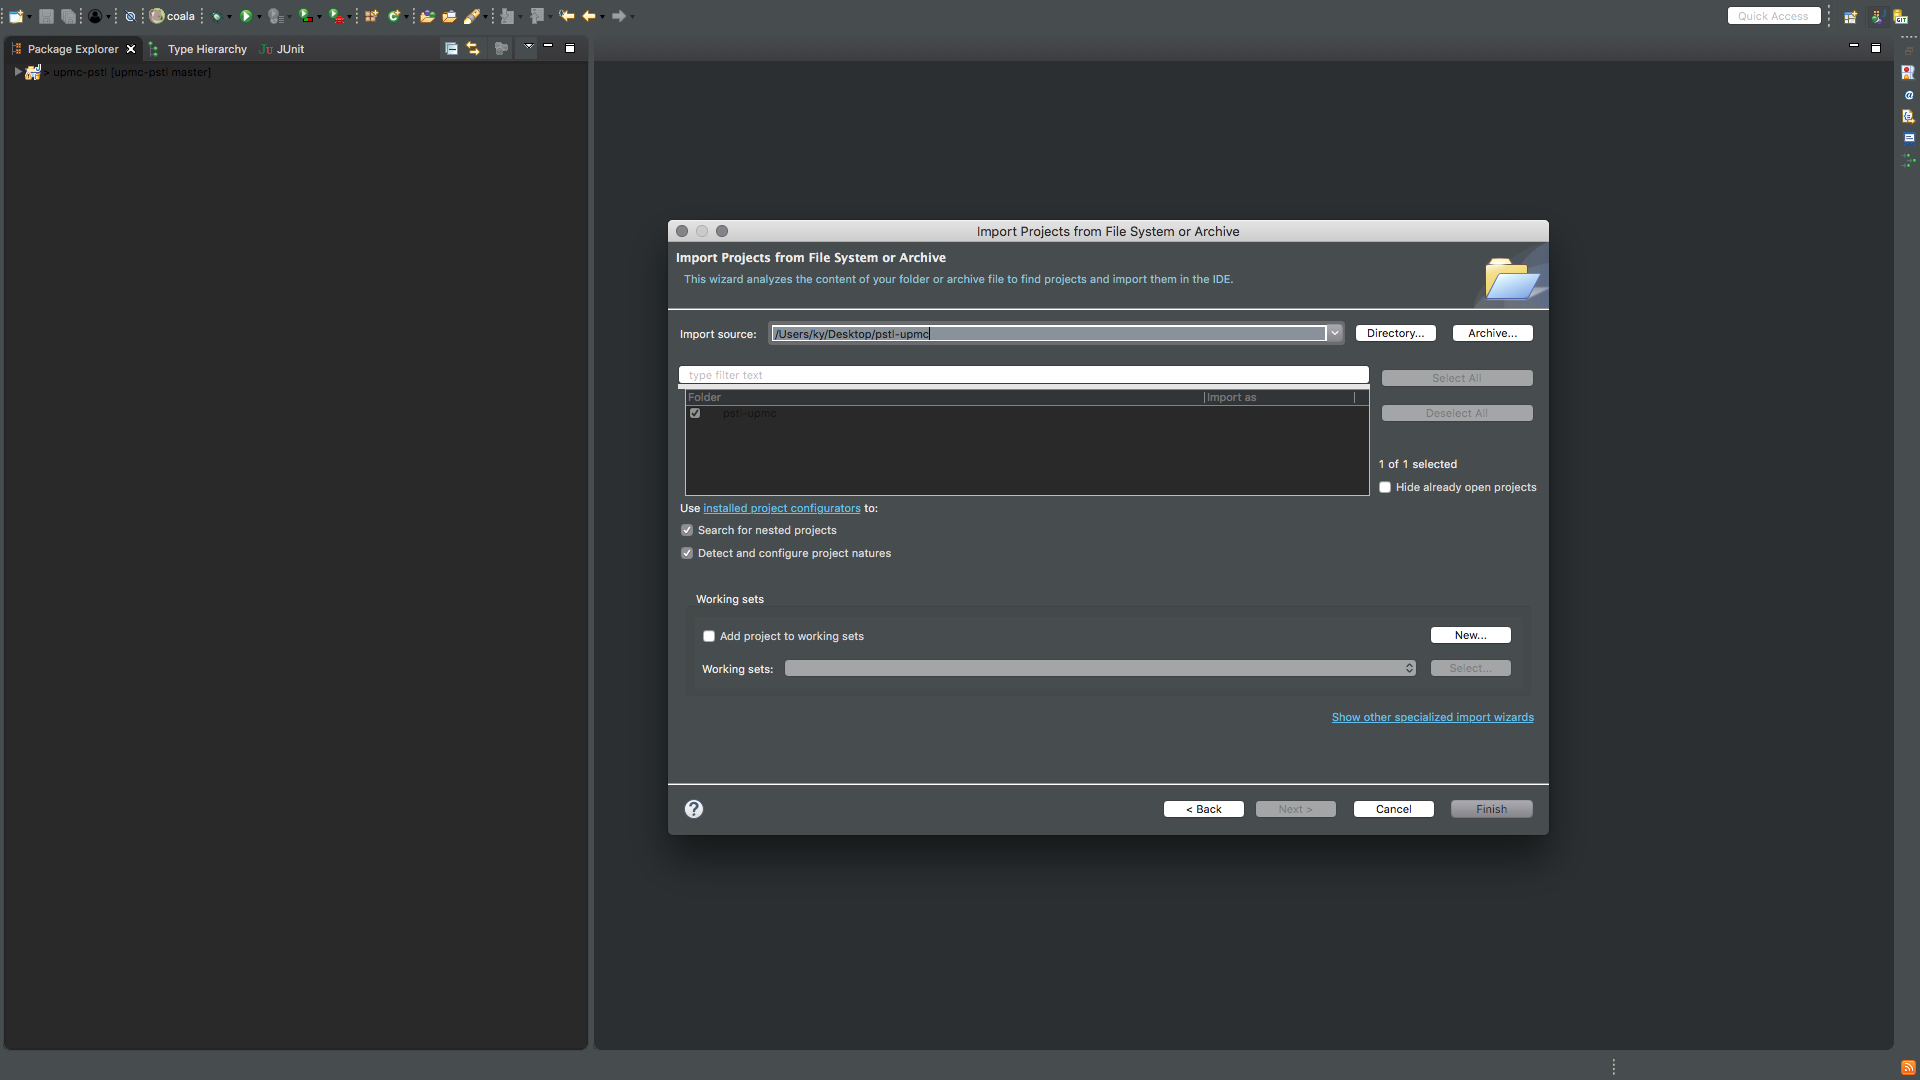Click the import source input field

pyautogui.click(x=1048, y=332)
